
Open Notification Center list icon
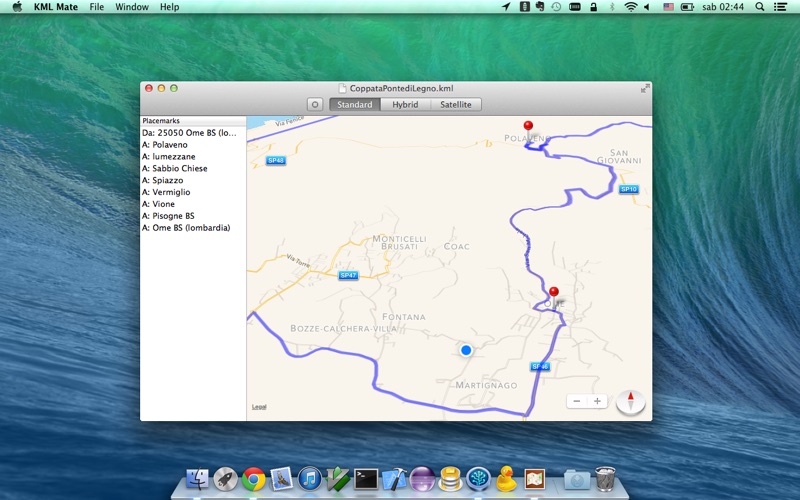[x=780, y=7]
